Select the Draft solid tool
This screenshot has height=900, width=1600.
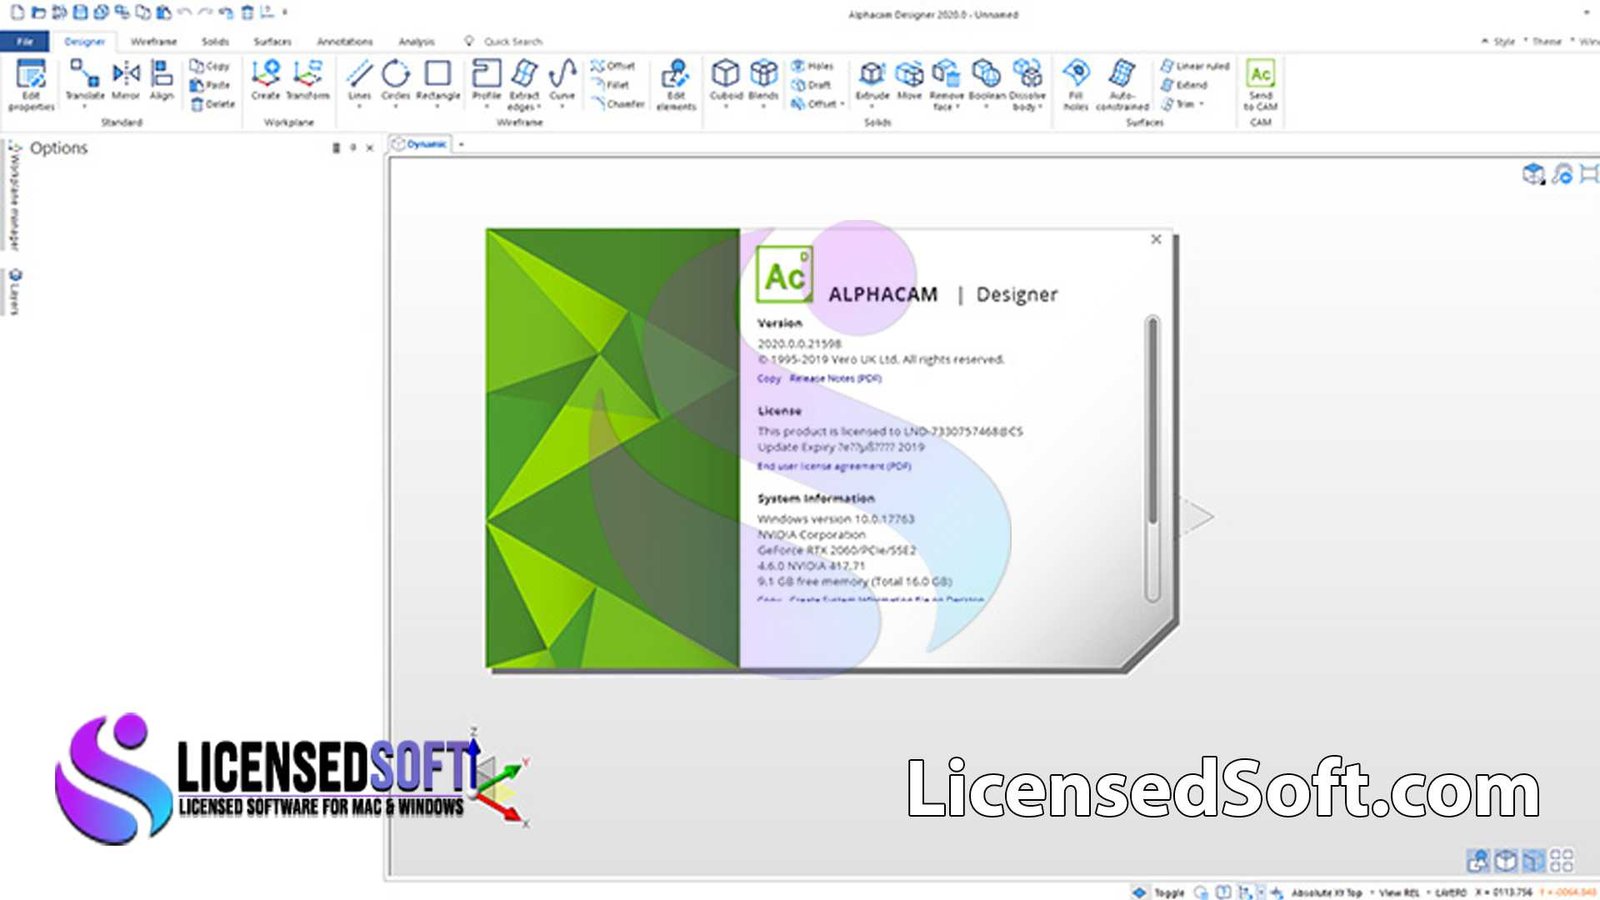click(811, 85)
